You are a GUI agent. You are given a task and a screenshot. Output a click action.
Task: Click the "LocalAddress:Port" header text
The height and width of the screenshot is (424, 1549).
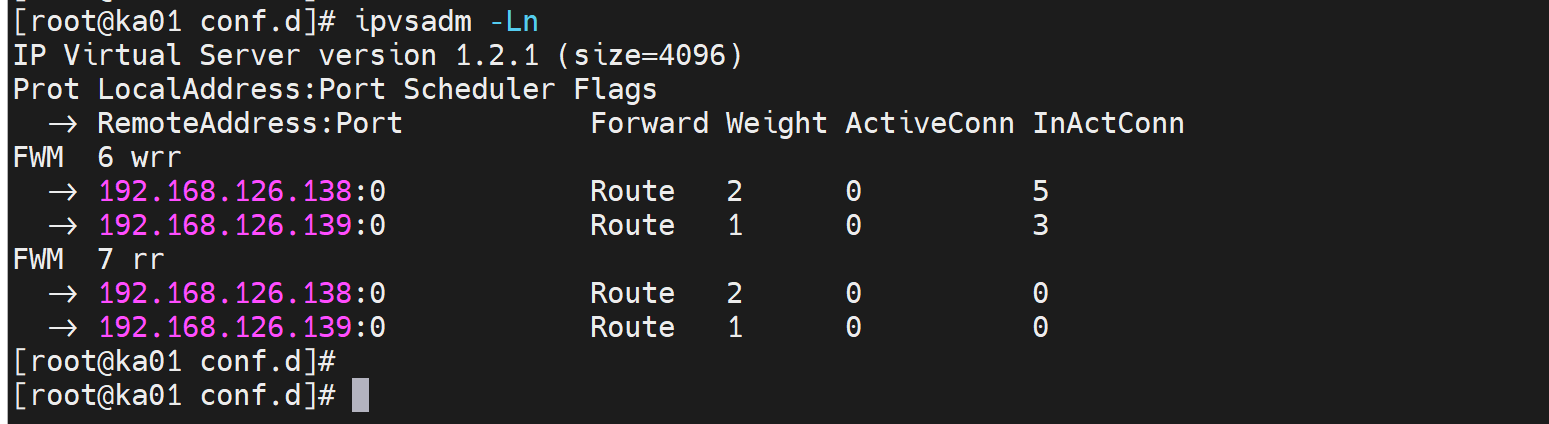pos(241,89)
